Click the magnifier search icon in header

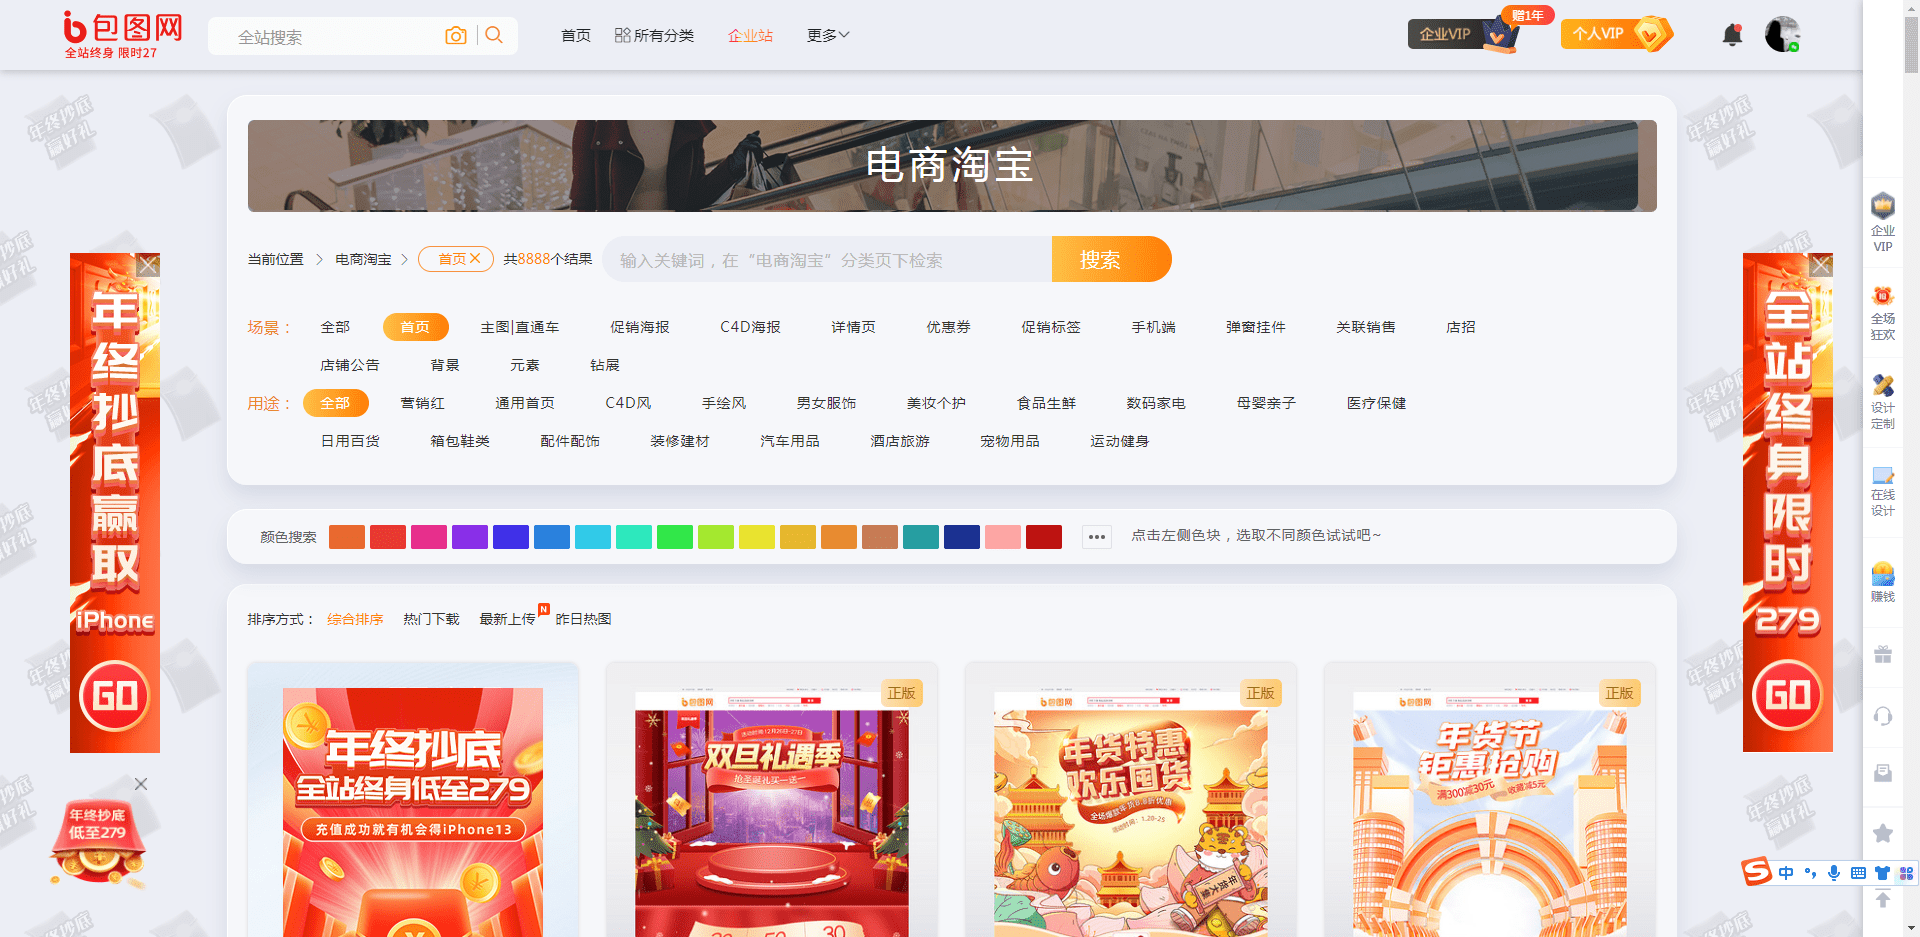point(494,36)
